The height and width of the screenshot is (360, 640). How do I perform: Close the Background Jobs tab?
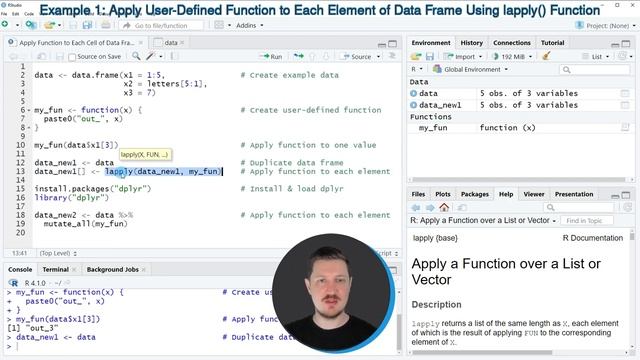(x=144, y=269)
